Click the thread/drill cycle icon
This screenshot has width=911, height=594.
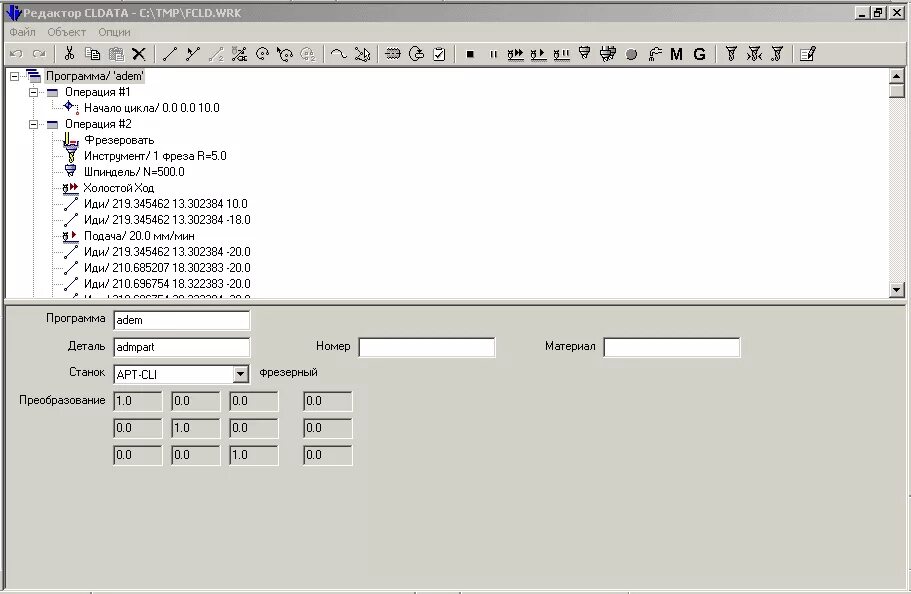393,54
